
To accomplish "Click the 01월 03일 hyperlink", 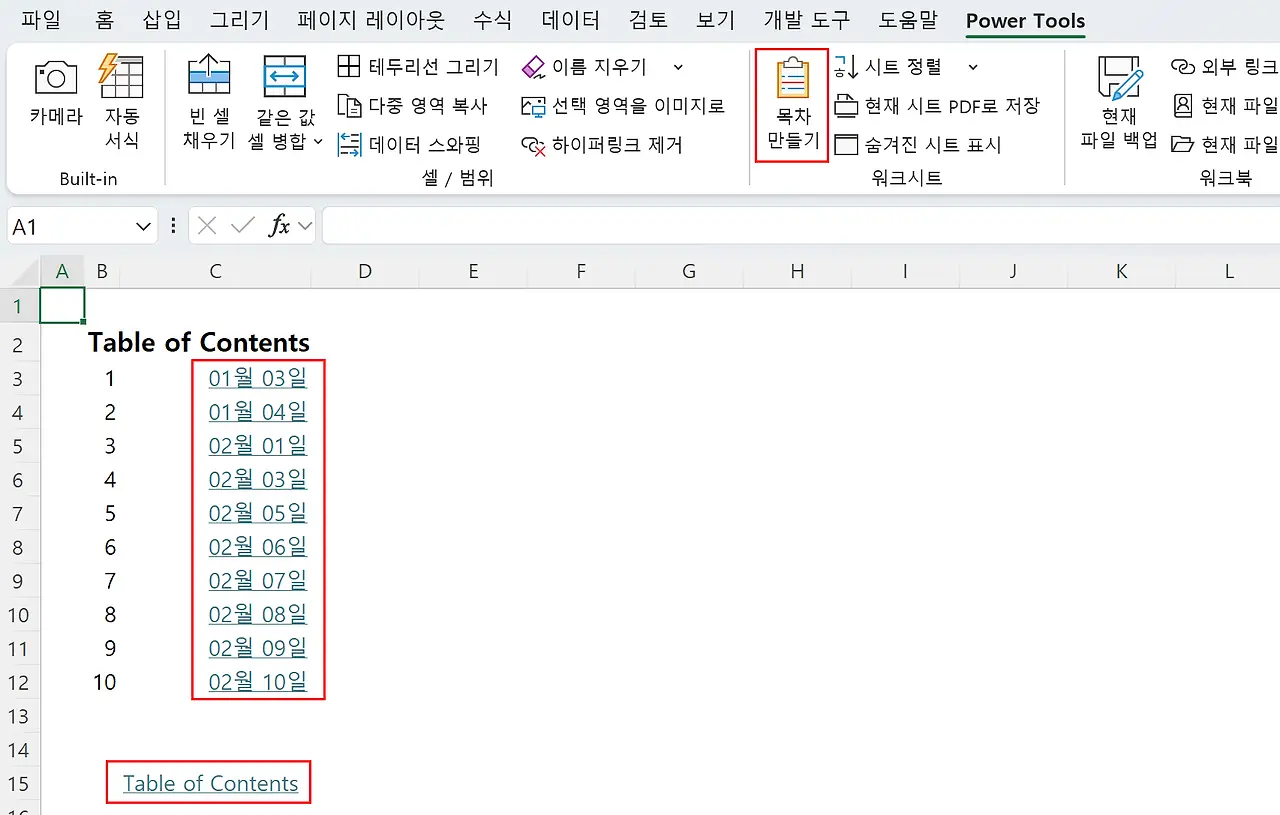I will (257, 378).
